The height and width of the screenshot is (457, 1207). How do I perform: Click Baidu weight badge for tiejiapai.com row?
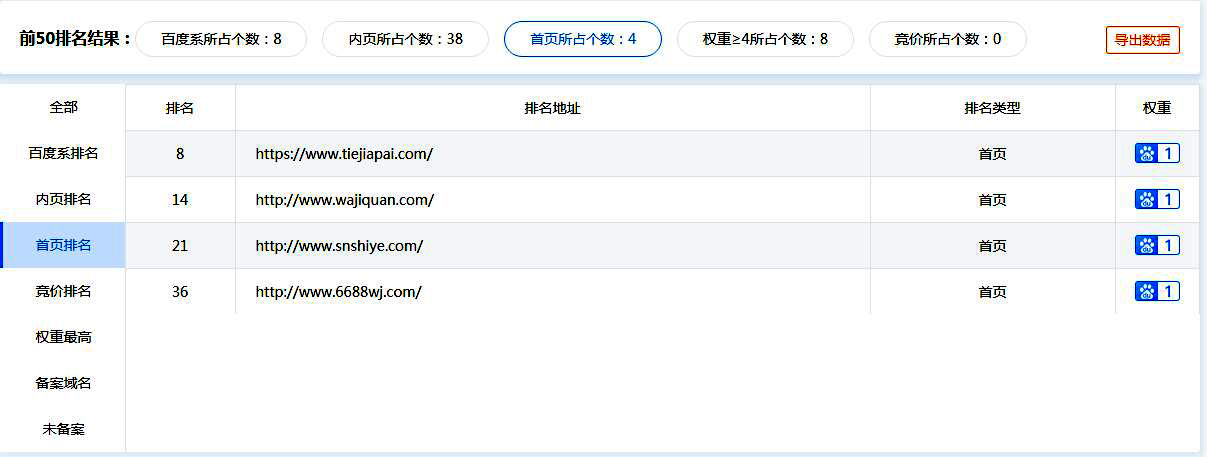(x=1157, y=154)
